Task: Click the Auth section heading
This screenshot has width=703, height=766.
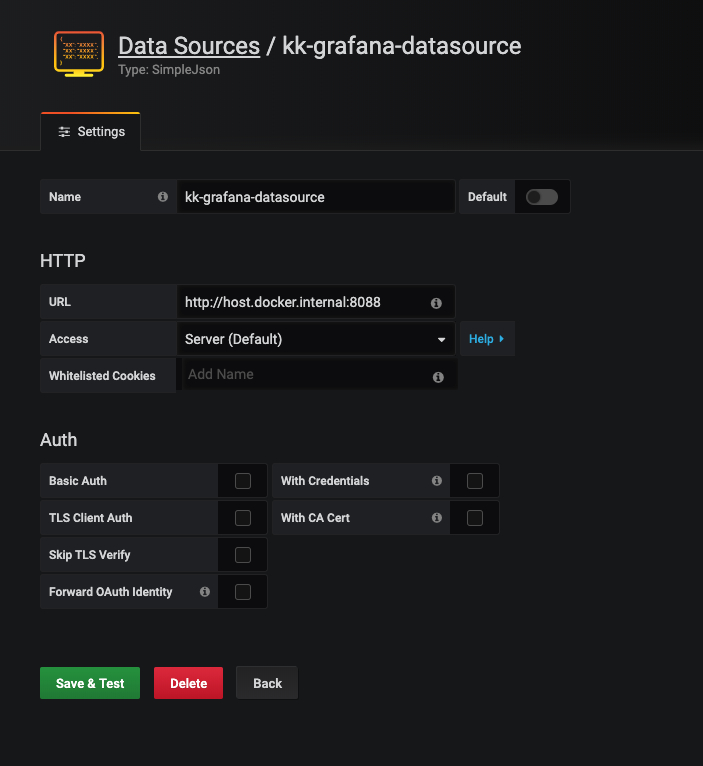Action: (x=59, y=440)
